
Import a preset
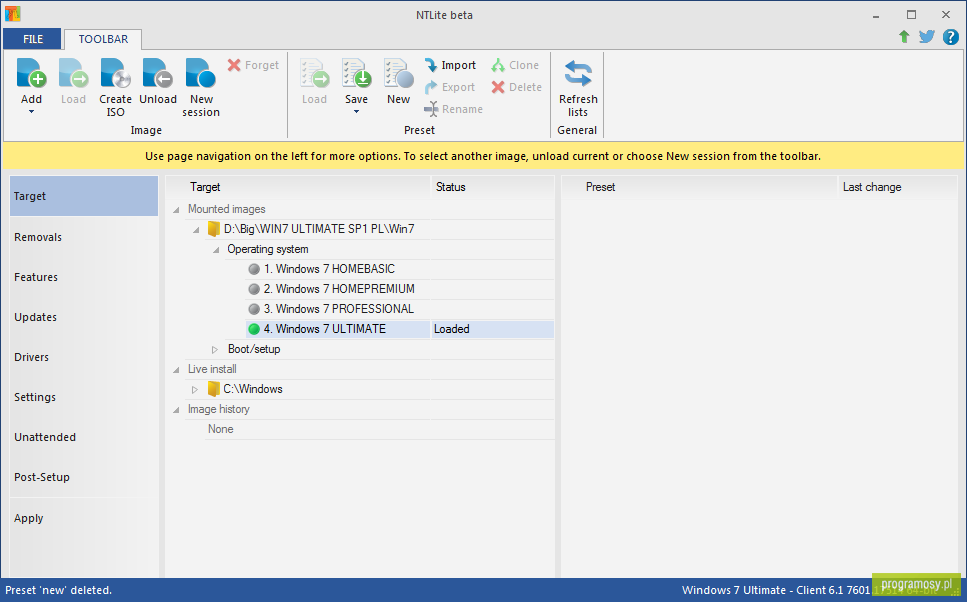pos(450,65)
